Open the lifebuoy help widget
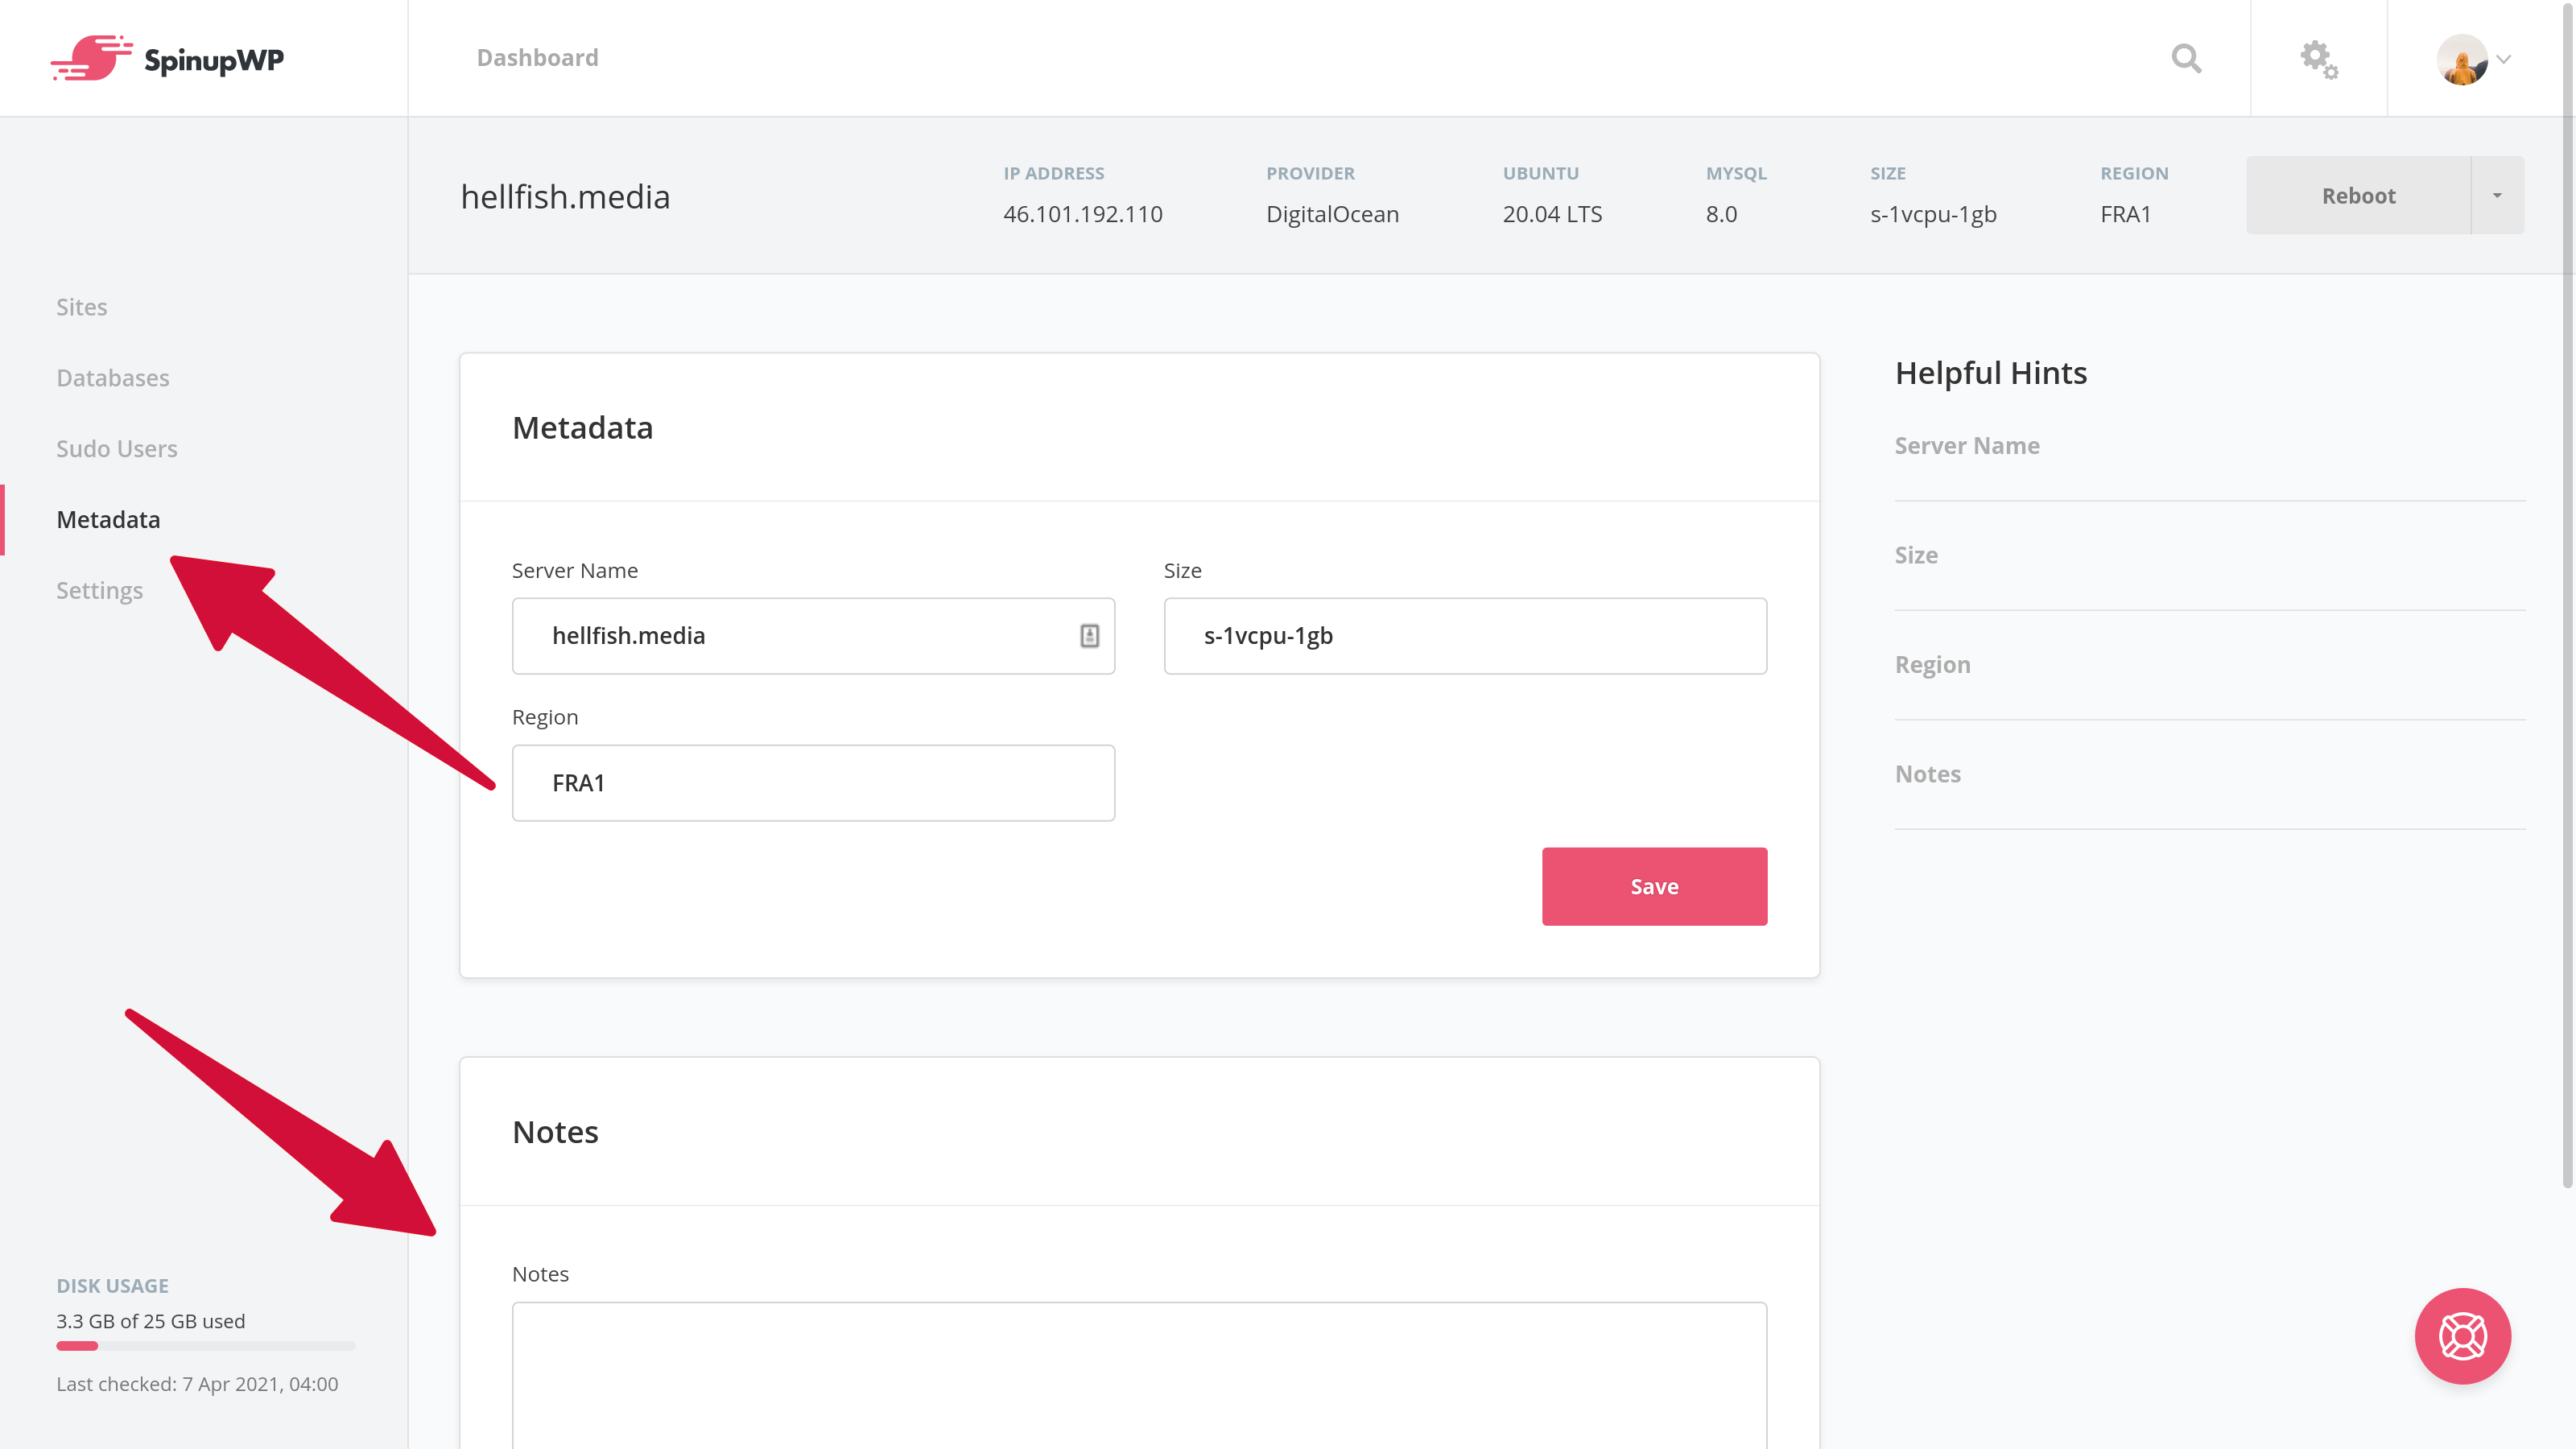 (2462, 1336)
